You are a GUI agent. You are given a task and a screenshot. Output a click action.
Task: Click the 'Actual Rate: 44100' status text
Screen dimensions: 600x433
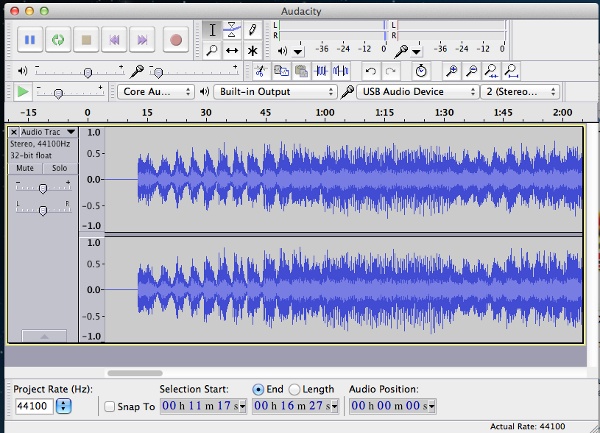pos(527,426)
